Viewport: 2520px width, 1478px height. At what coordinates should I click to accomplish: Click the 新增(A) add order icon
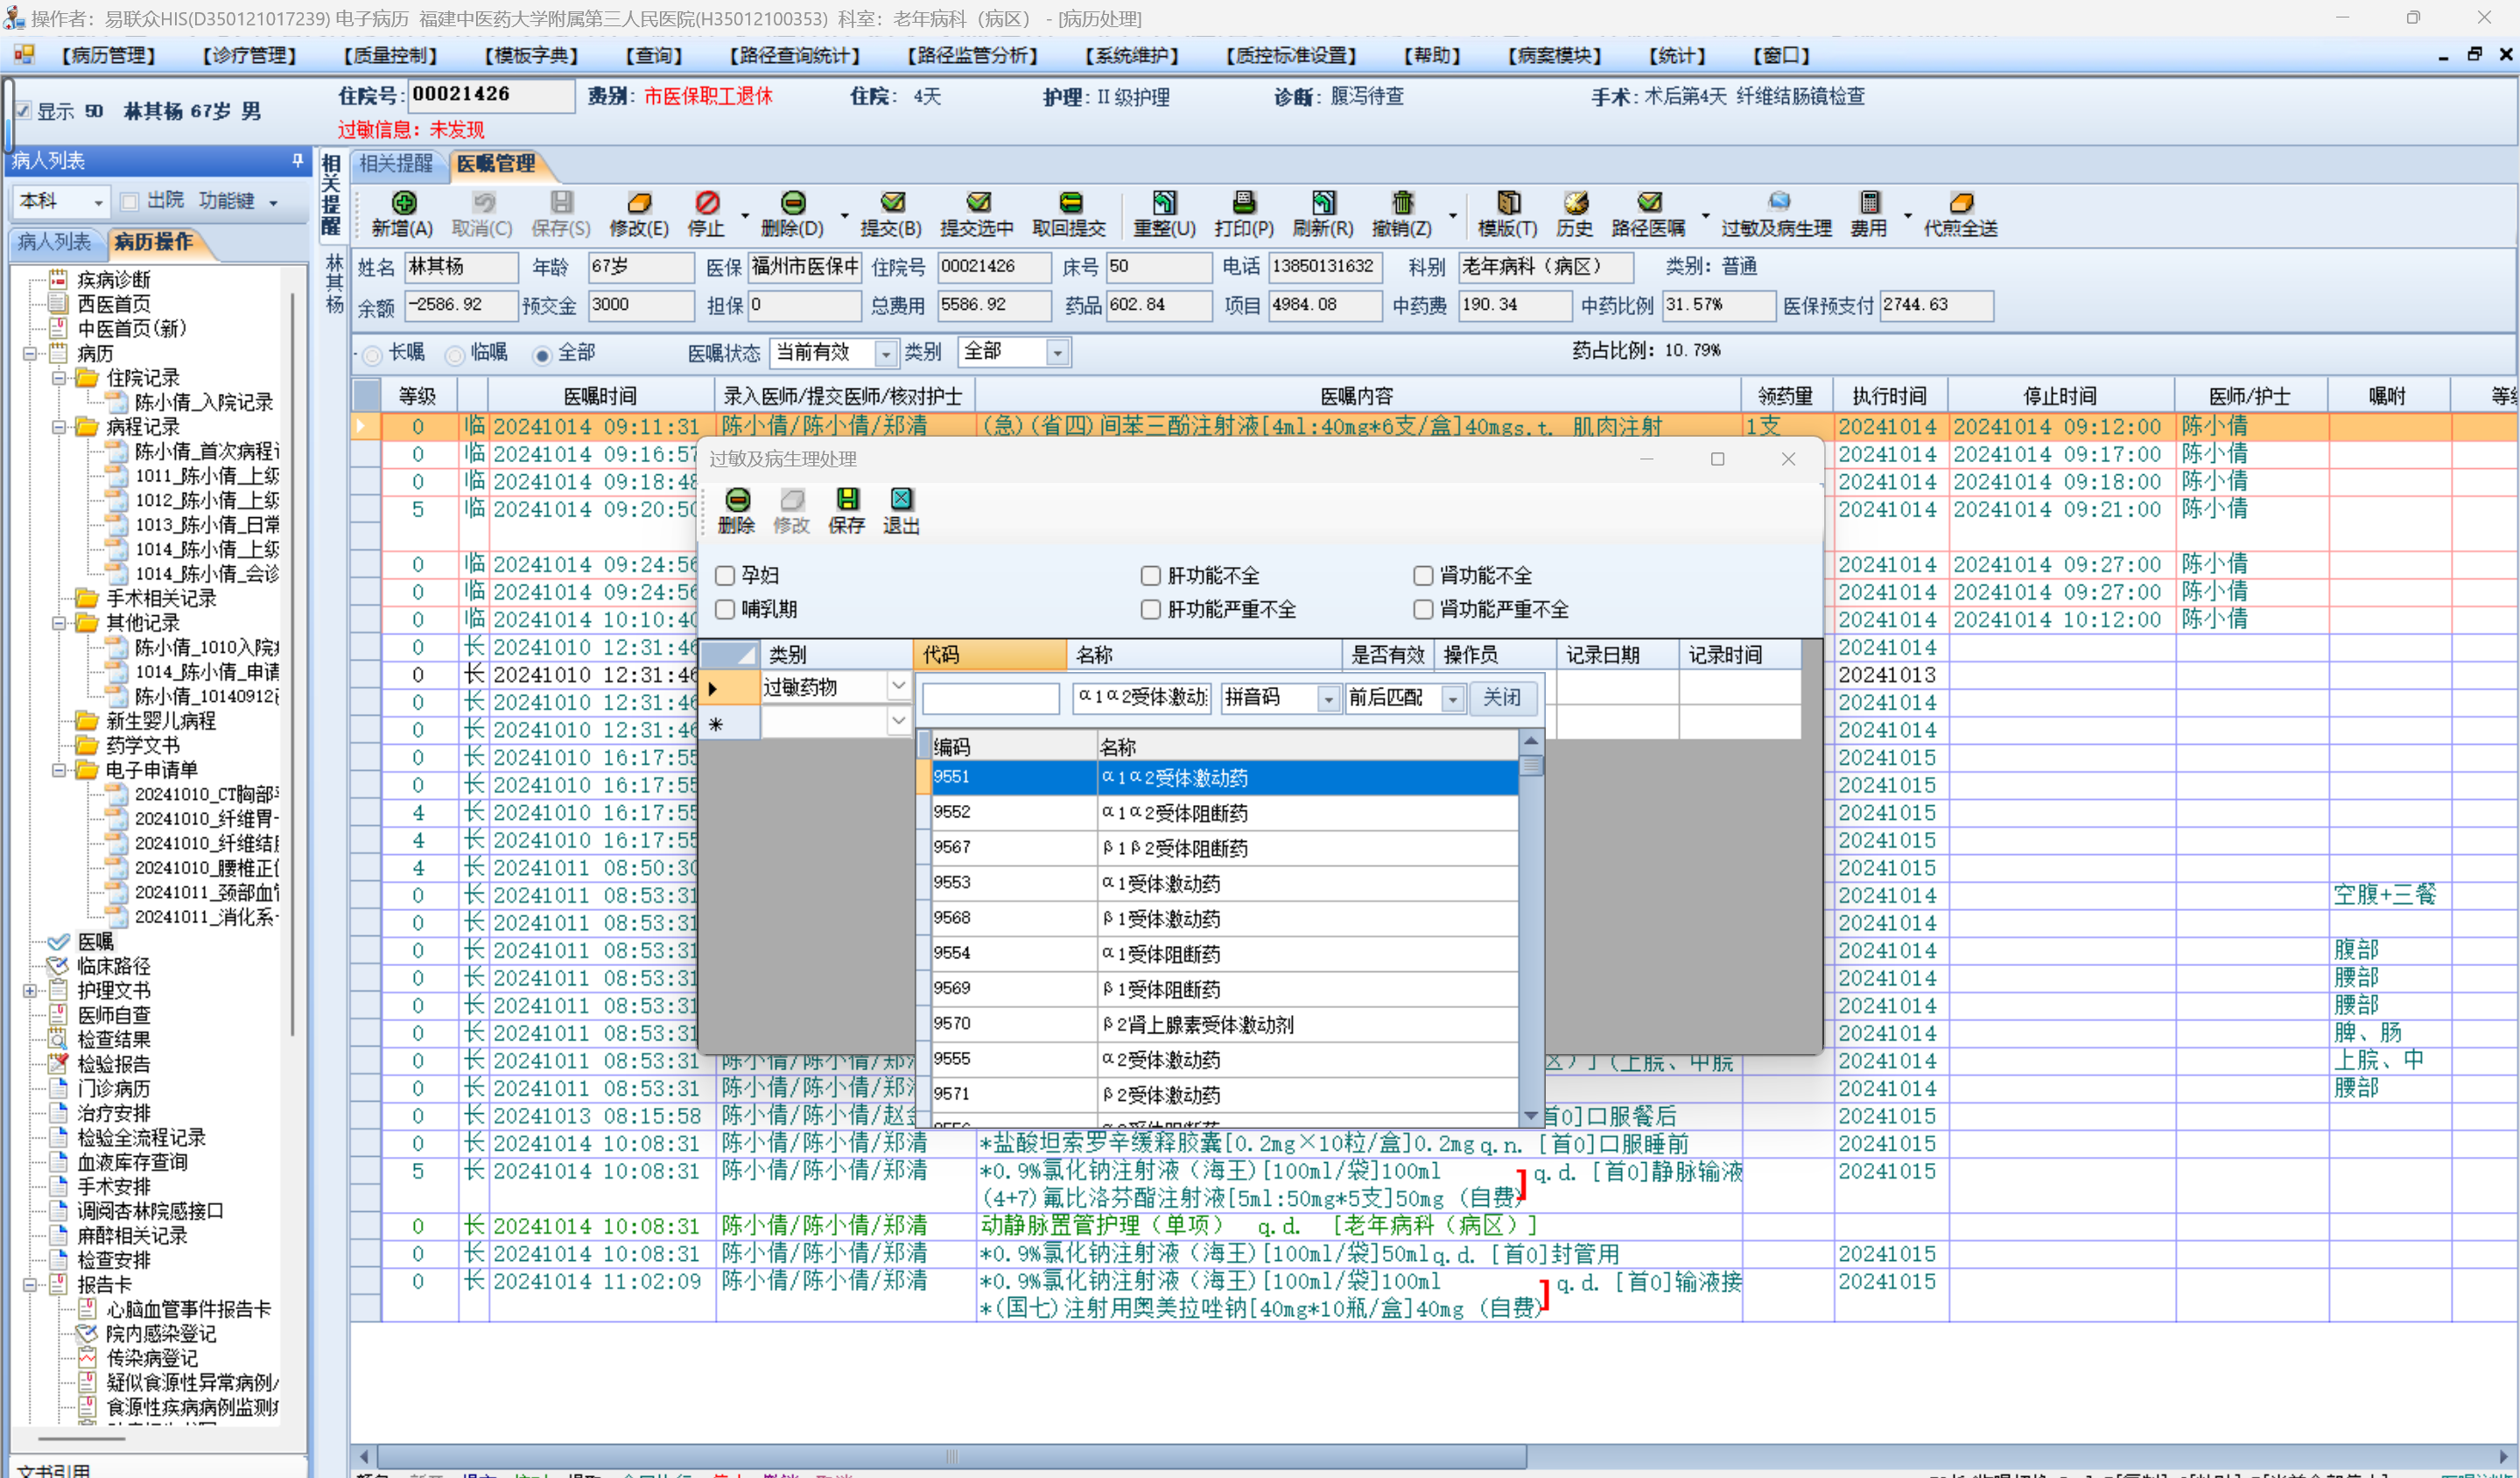point(403,203)
